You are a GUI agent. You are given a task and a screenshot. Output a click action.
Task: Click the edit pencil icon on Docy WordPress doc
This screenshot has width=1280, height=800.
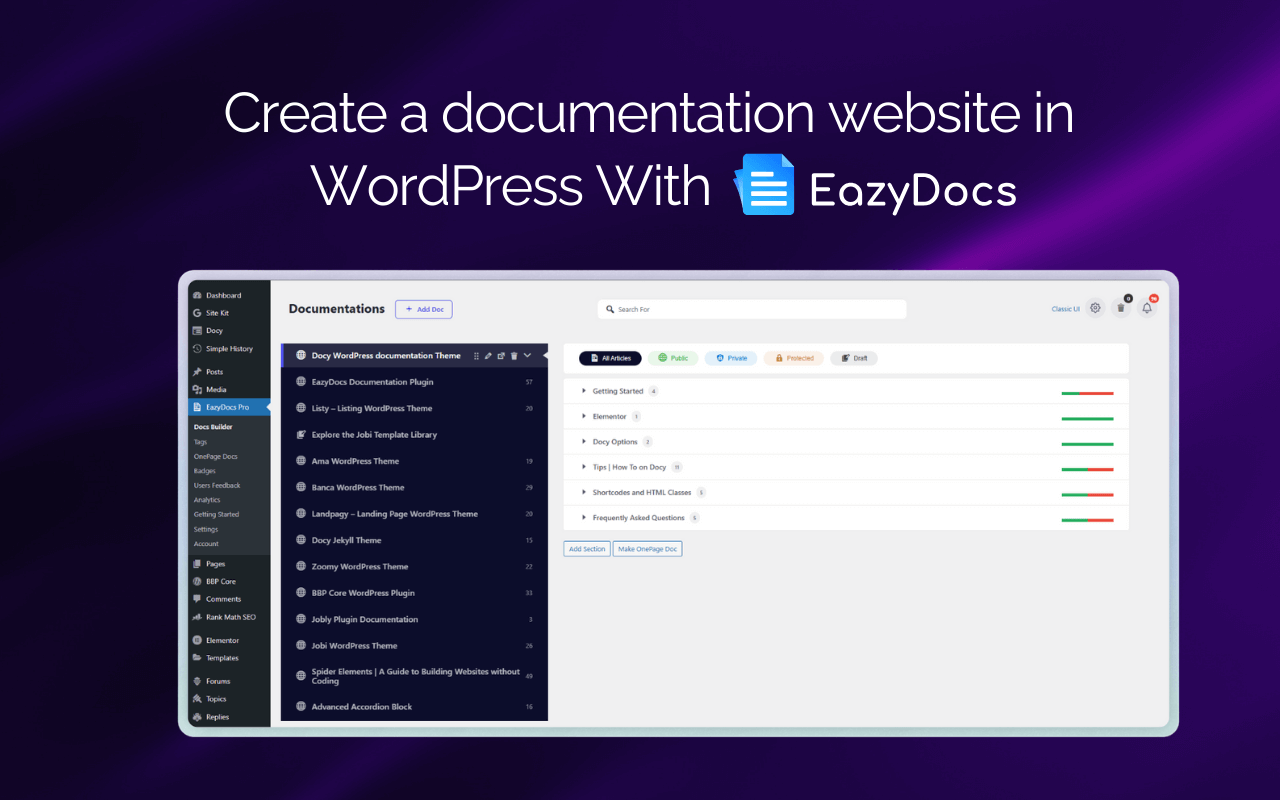(488, 355)
